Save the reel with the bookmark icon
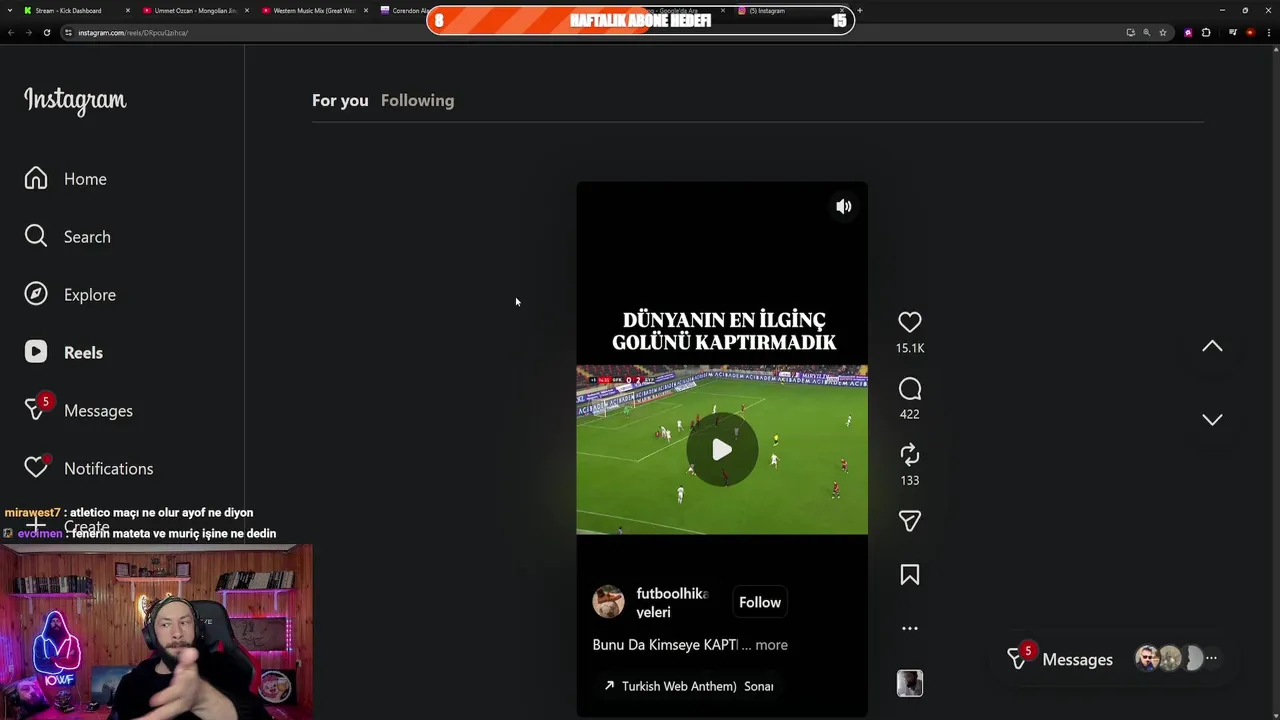 909,575
